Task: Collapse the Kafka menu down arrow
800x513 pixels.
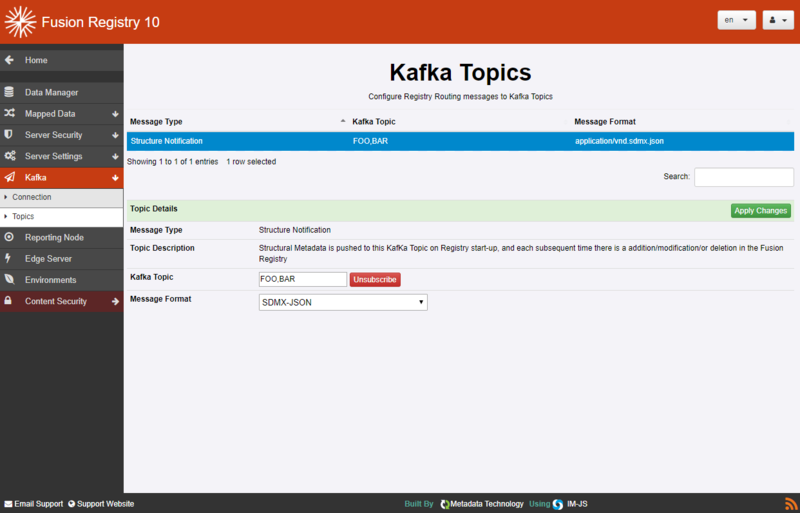Action: coord(115,178)
